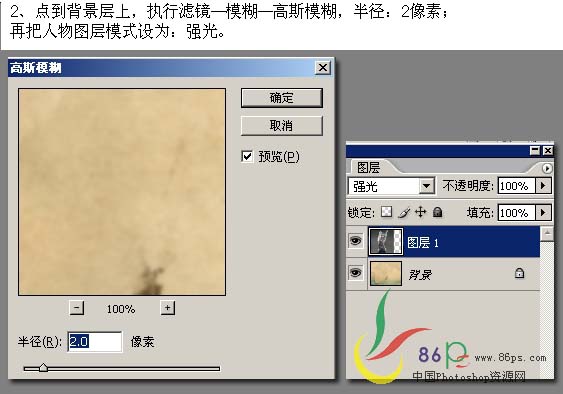Click the lock position move icon
Image resolution: width=563 pixels, height=394 pixels.
(x=420, y=212)
